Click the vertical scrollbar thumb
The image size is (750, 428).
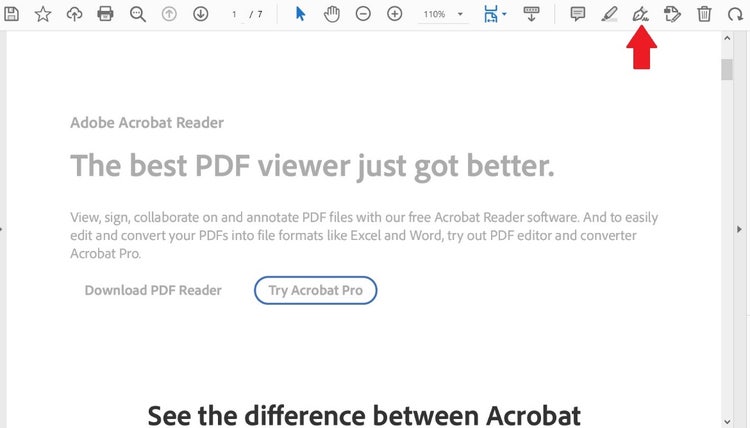tap(728, 70)
